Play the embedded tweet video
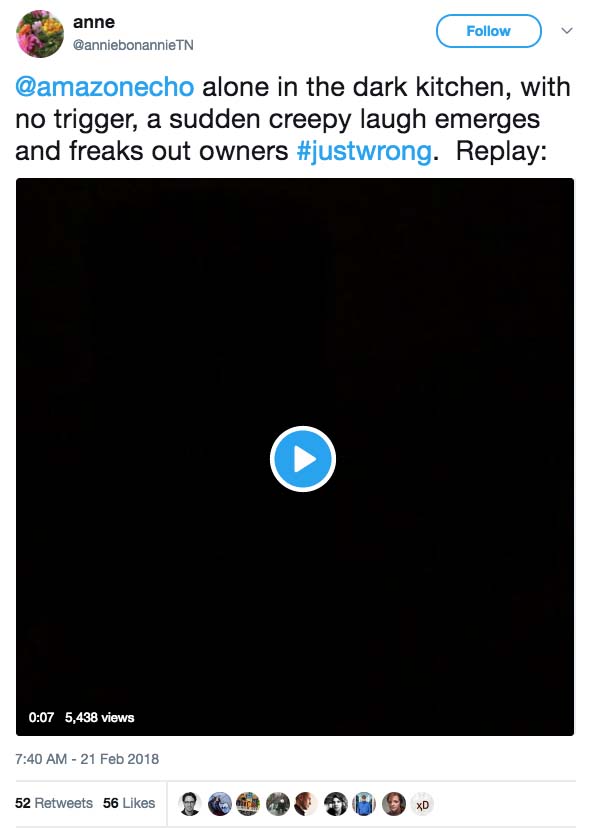This screenshot has height=828, width=596. (x=302, y=458)
